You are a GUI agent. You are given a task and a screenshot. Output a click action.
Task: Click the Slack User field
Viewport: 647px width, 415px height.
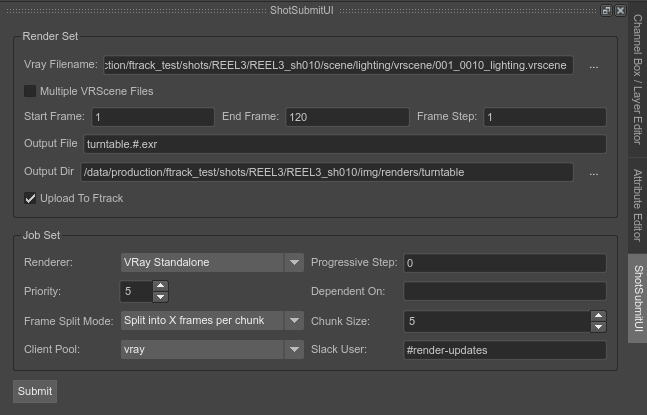point(505,350)
